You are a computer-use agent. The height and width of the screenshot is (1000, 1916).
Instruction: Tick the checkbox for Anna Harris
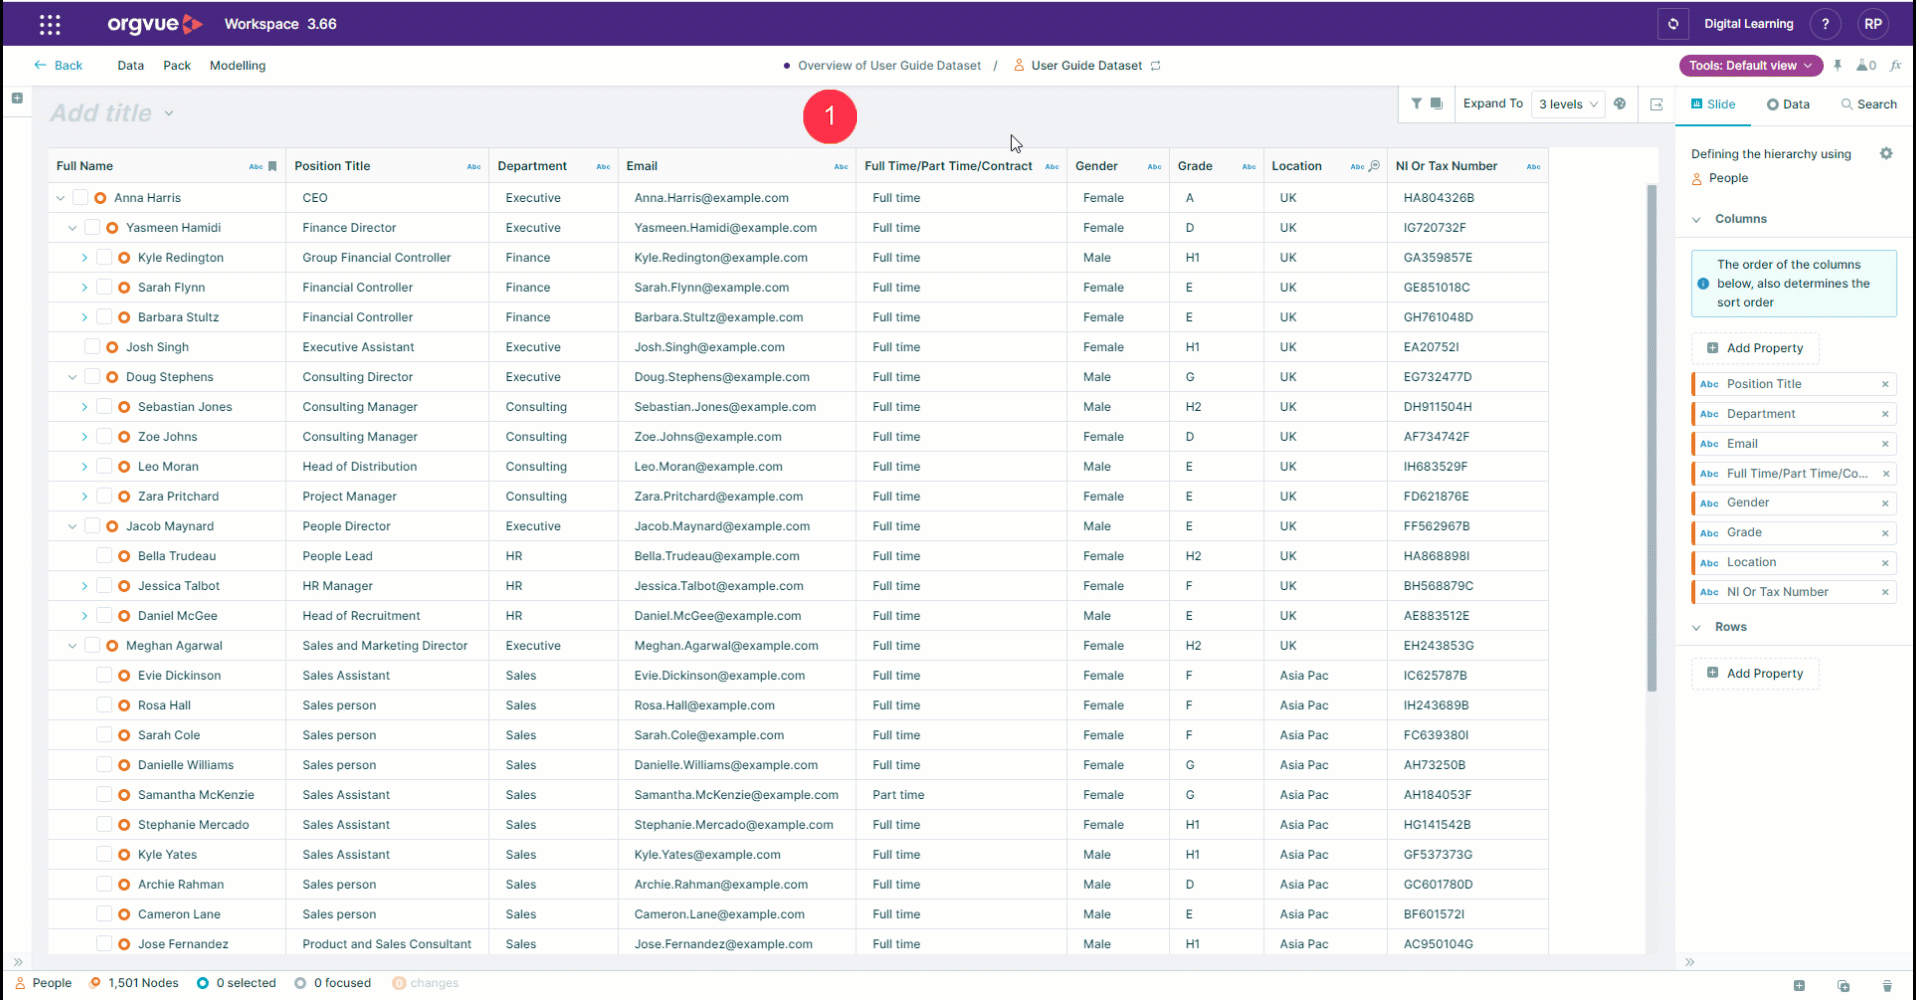(80, 198)
